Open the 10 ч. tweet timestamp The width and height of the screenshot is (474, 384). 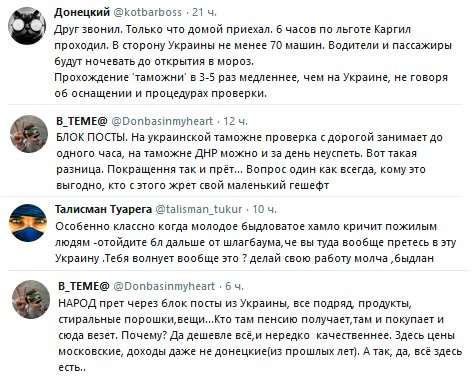[264, 209]
